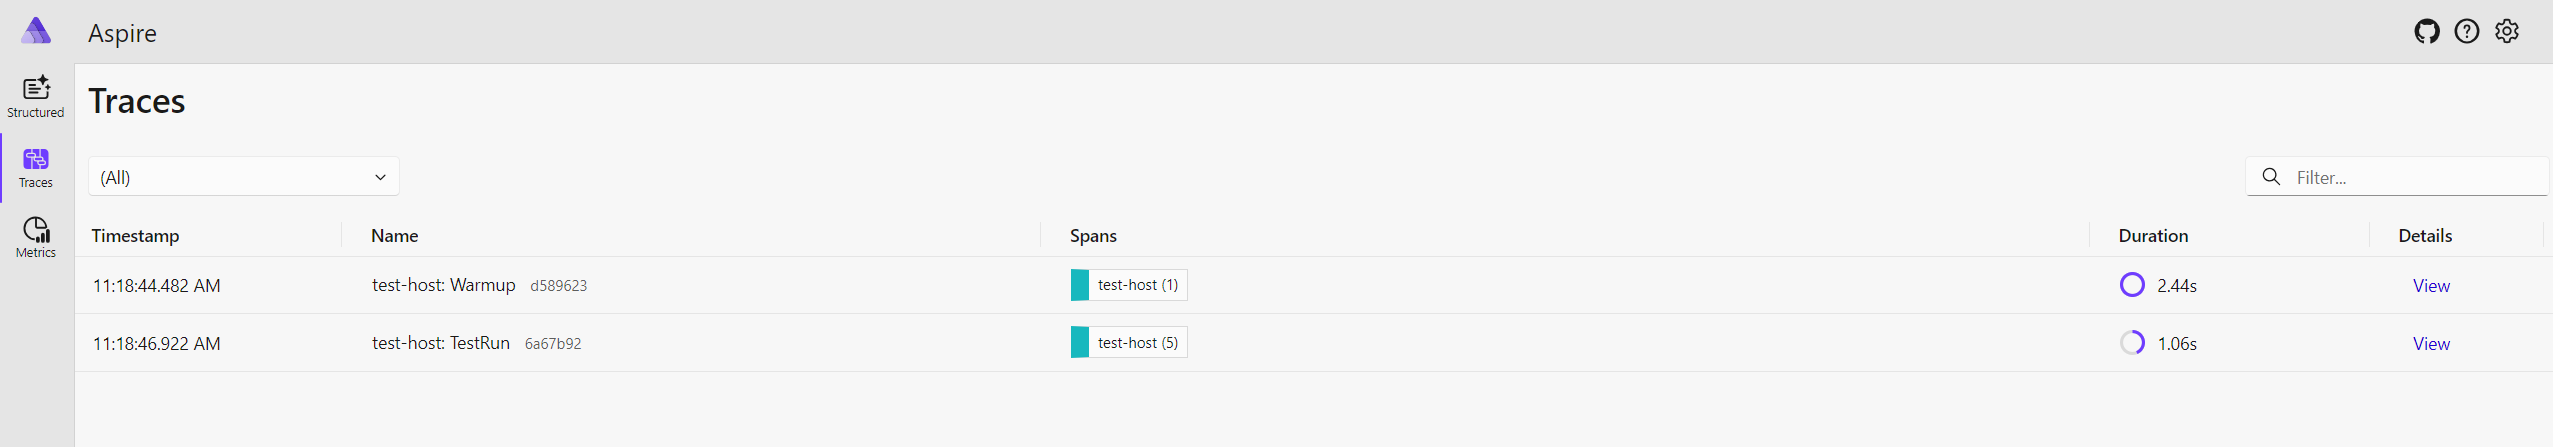Click the 2.44s duration progress ring

point(2132,285)
